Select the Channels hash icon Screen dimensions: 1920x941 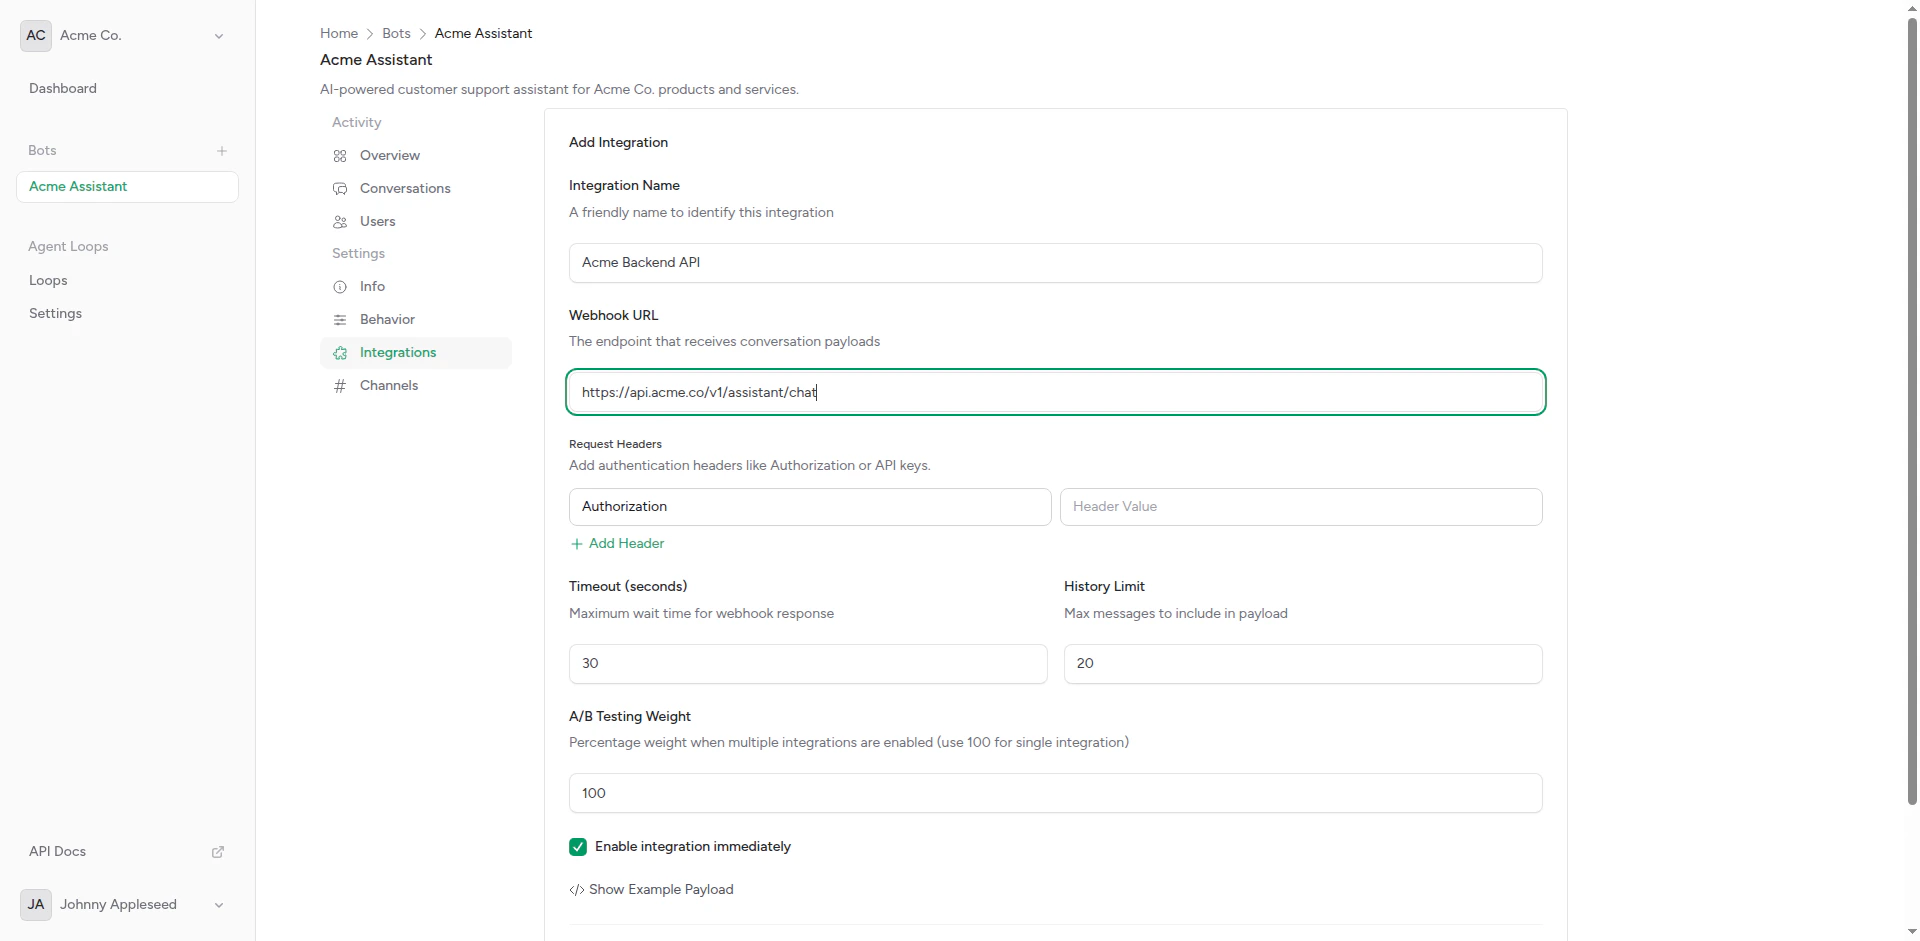[340, 386]
